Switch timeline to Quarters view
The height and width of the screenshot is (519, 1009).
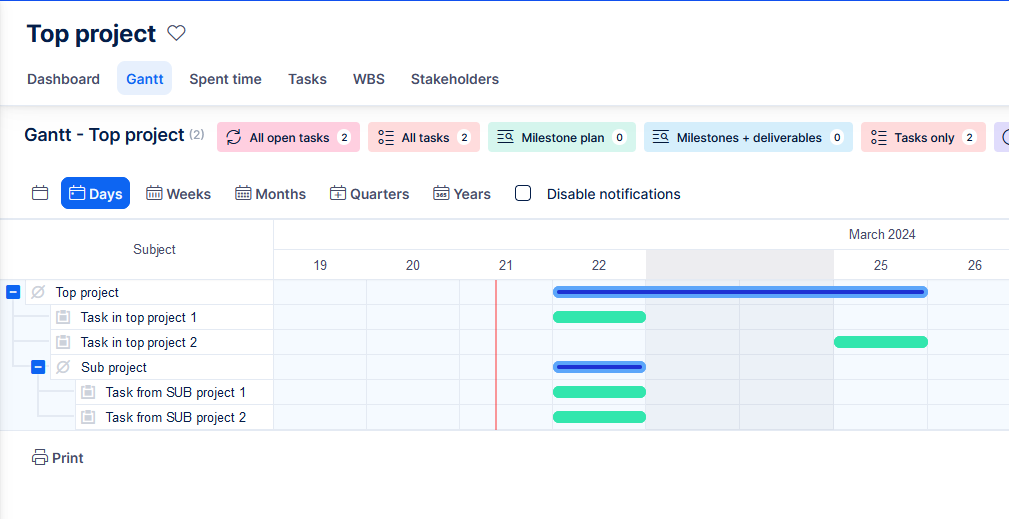[x=369, y=194]
